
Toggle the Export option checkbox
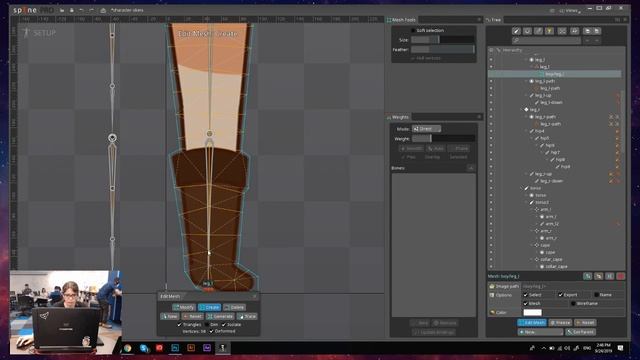[560, 295]
